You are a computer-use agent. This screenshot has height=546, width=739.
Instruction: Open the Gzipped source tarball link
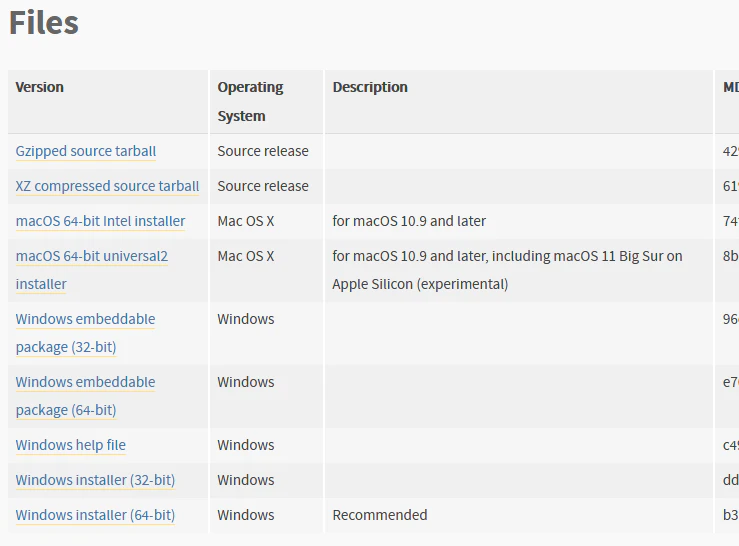tap(86, 151)
